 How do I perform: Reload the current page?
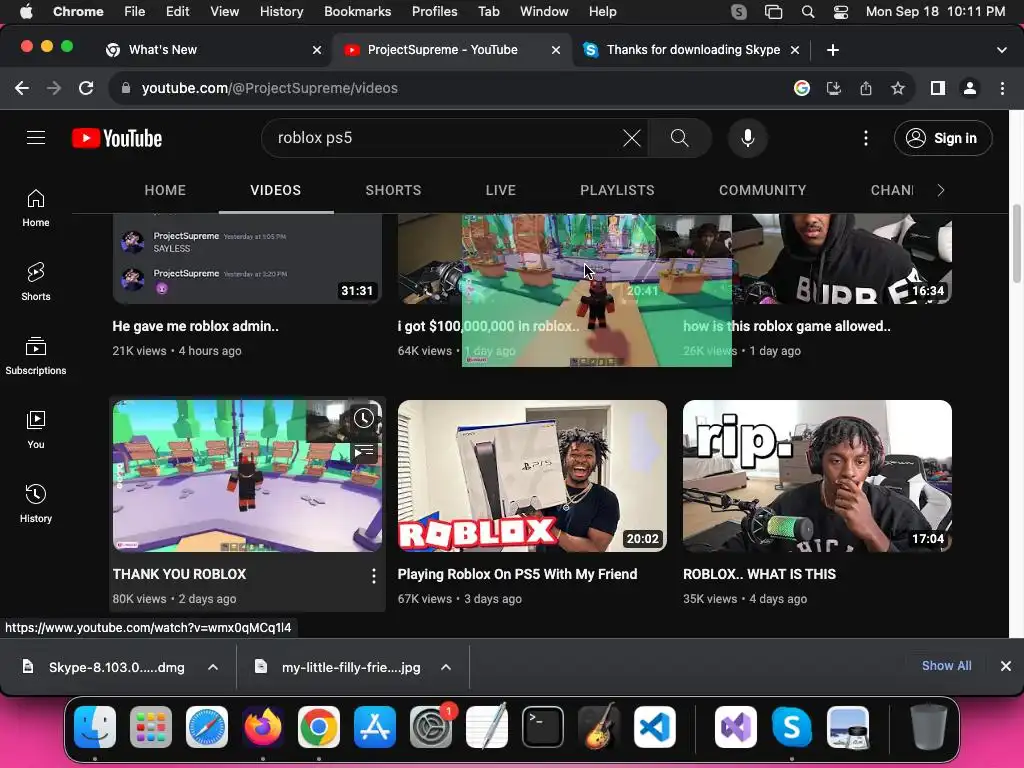click(86, 88)
